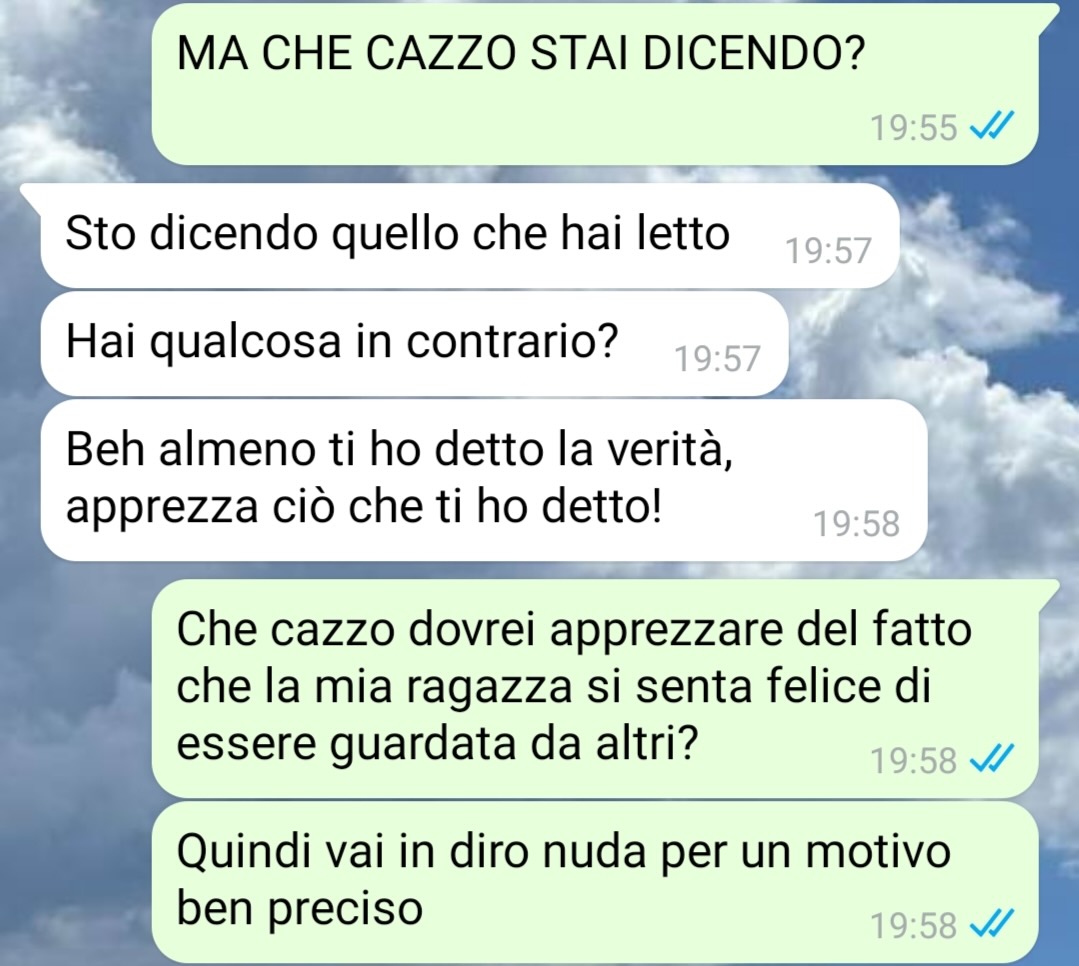Tap the word 'DICENDO?' in the top bubble
Screen dimensions: 1079x966
point(752,54)
